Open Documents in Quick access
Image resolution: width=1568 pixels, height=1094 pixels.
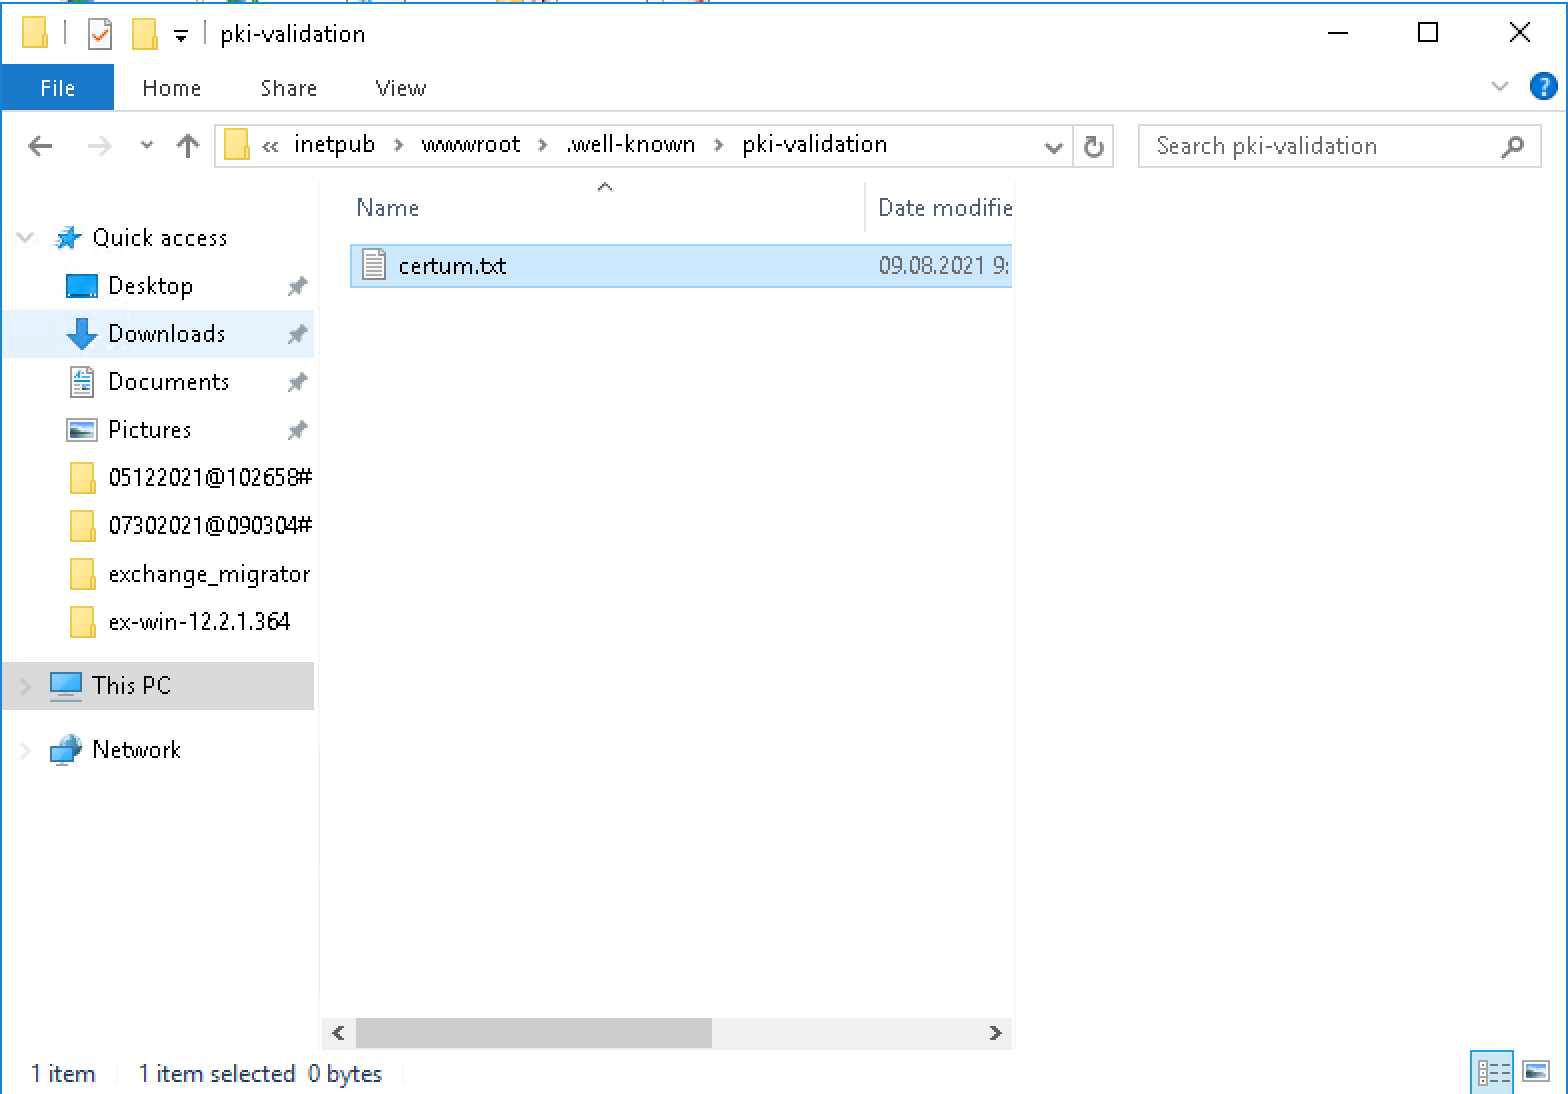[168, 382]
